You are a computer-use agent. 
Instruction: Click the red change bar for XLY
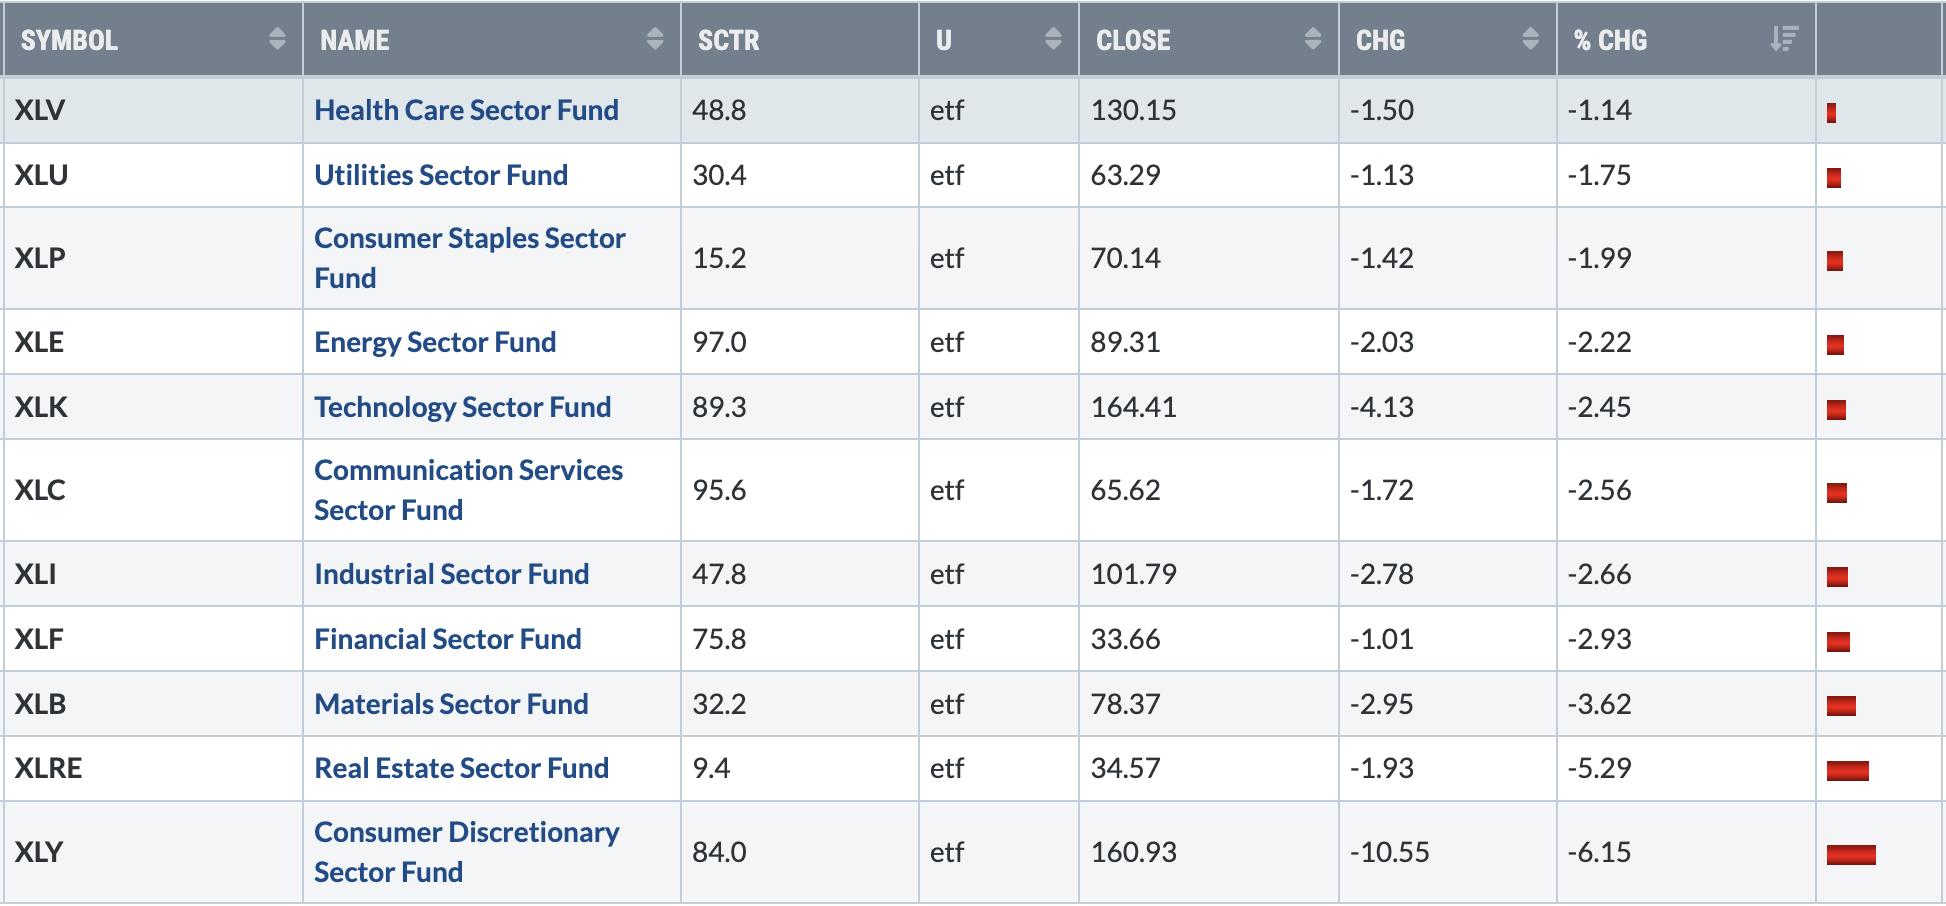(1851, 854)
